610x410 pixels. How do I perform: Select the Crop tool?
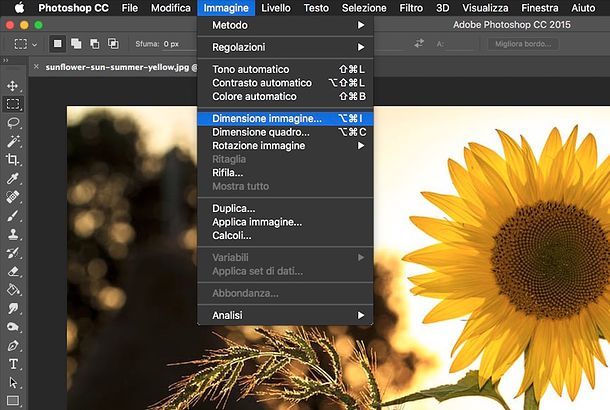13,159
